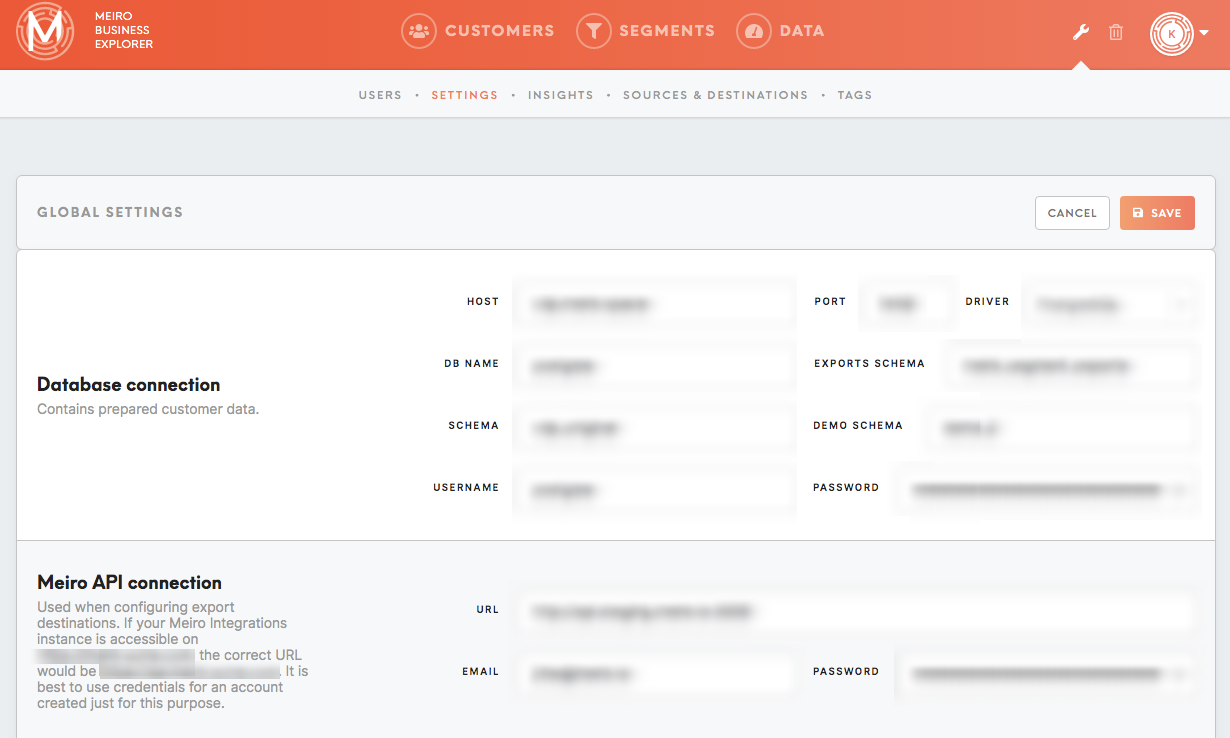Open the Driver dropdown
The width and height of the screenshot is (1230, 738).
click(x=1109, y=302)
